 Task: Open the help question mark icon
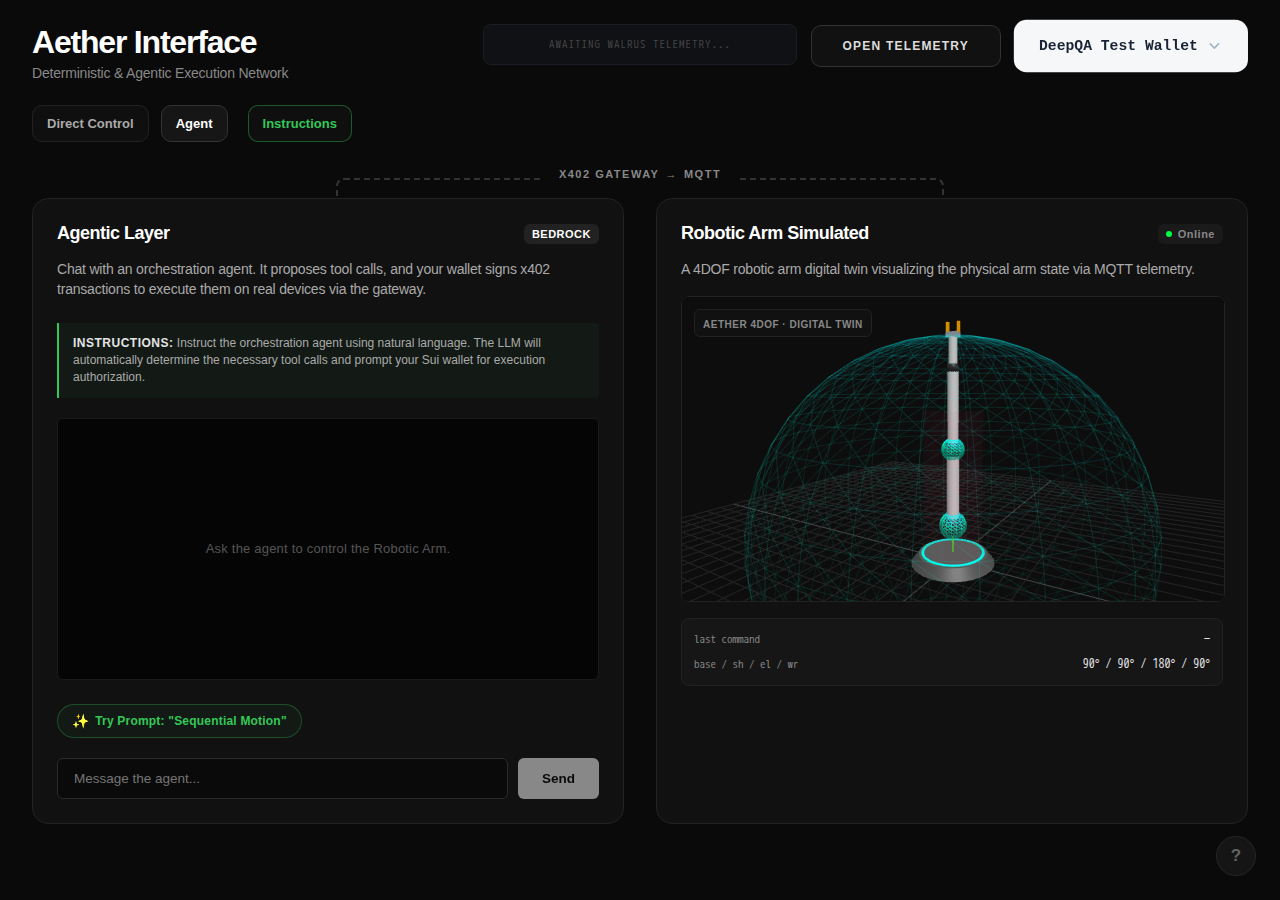point(1236,856)
